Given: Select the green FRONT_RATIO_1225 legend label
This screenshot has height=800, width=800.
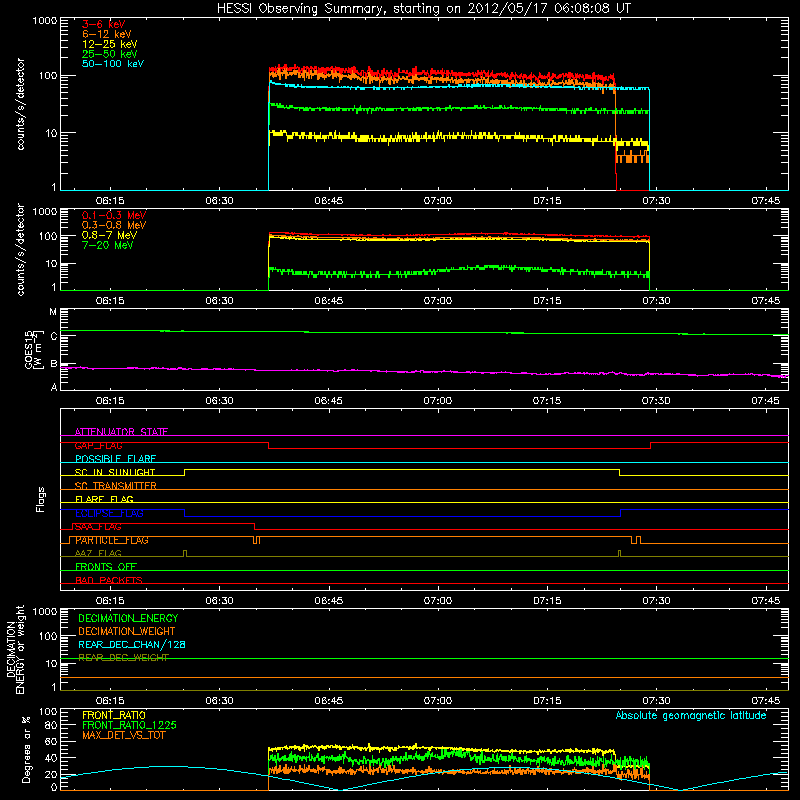Looking at the screenshot, I should pyautogui.click(x=129, y=725).
